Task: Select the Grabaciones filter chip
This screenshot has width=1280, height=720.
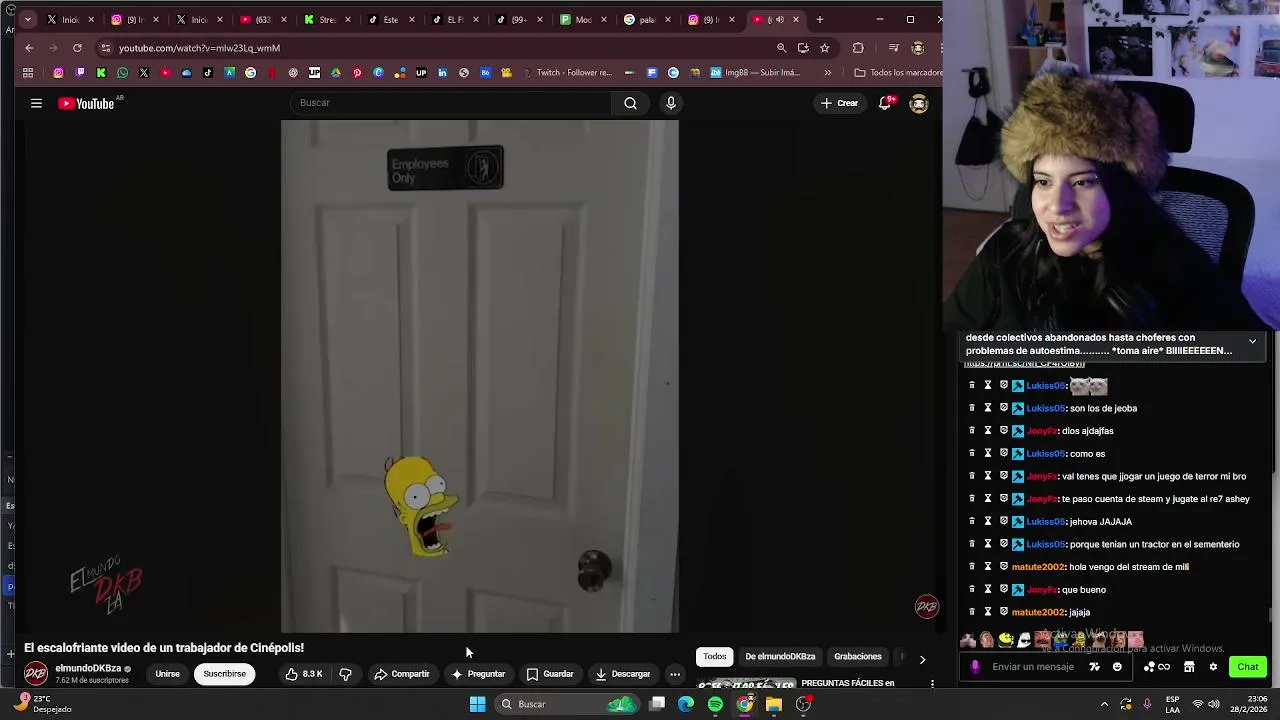Action: pyautogui.click(x=858, y=657)
